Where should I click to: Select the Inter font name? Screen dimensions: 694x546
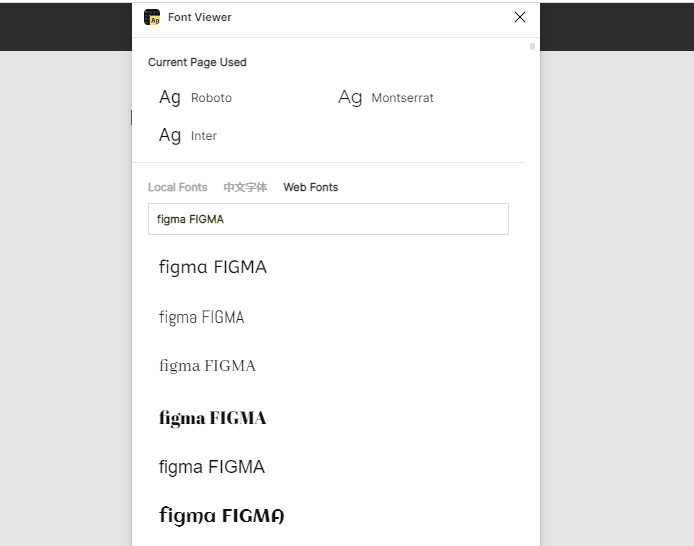pos(204,136)
